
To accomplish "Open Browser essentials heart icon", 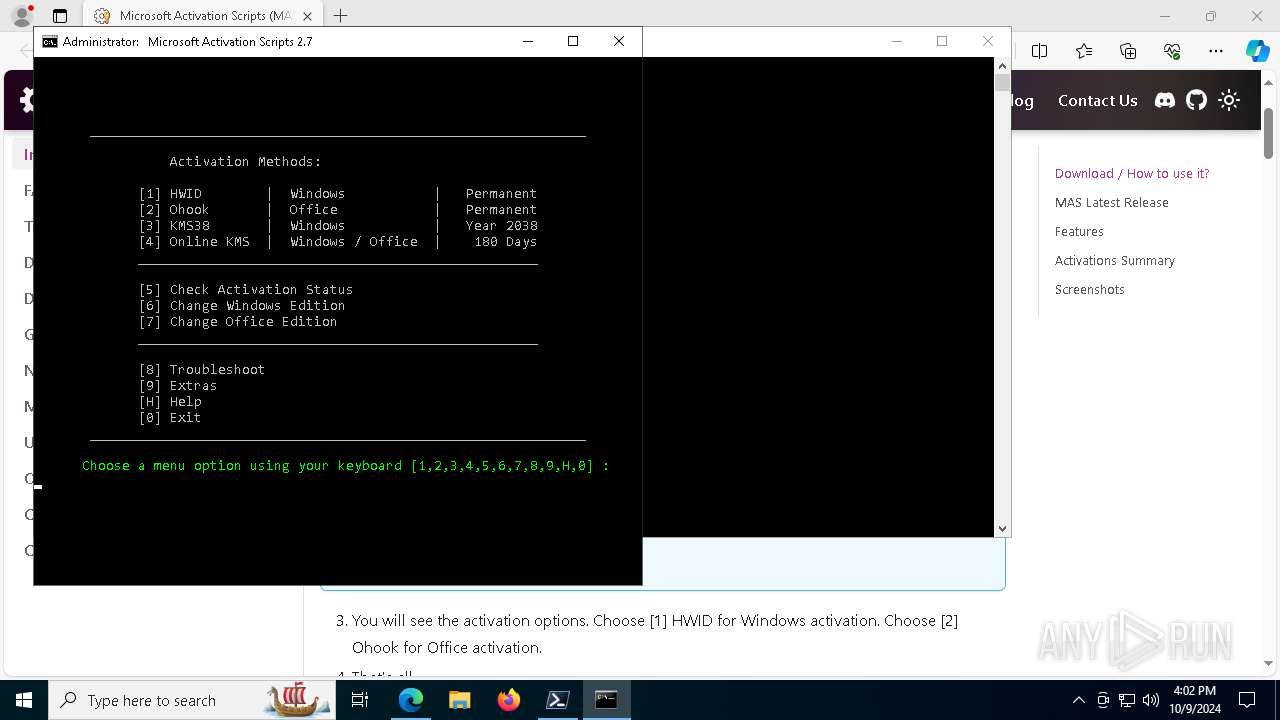I will coord(1172,51).
